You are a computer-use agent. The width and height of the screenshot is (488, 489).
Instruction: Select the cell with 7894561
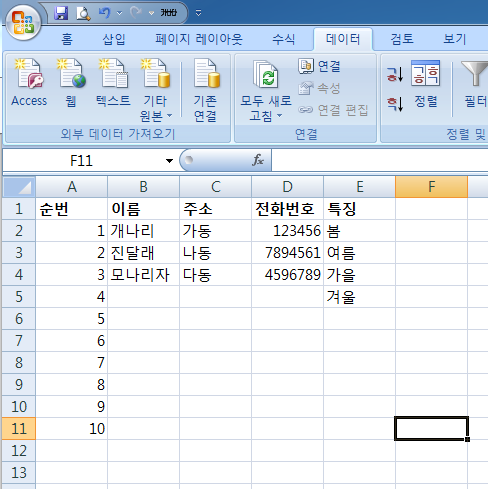(287, 253)
